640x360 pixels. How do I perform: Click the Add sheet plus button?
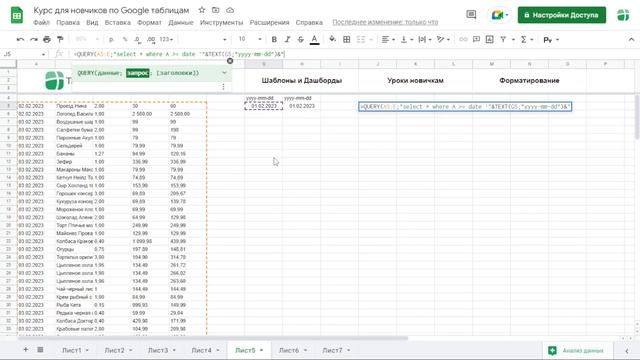coord(26,350)
